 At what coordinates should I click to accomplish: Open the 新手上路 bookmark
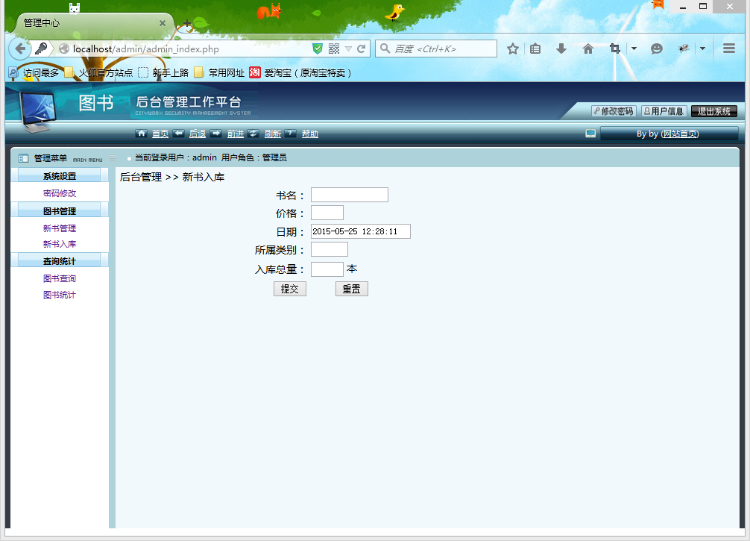[163, 73]
